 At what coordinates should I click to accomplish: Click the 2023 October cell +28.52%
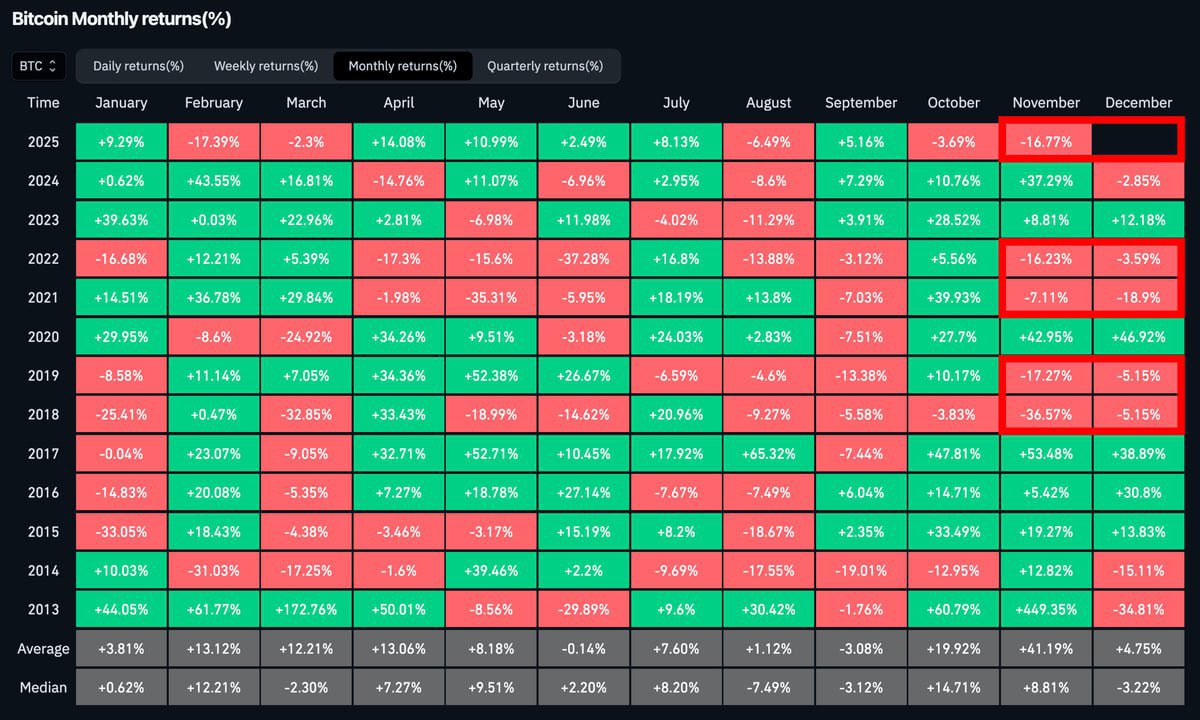pos(954,220)
